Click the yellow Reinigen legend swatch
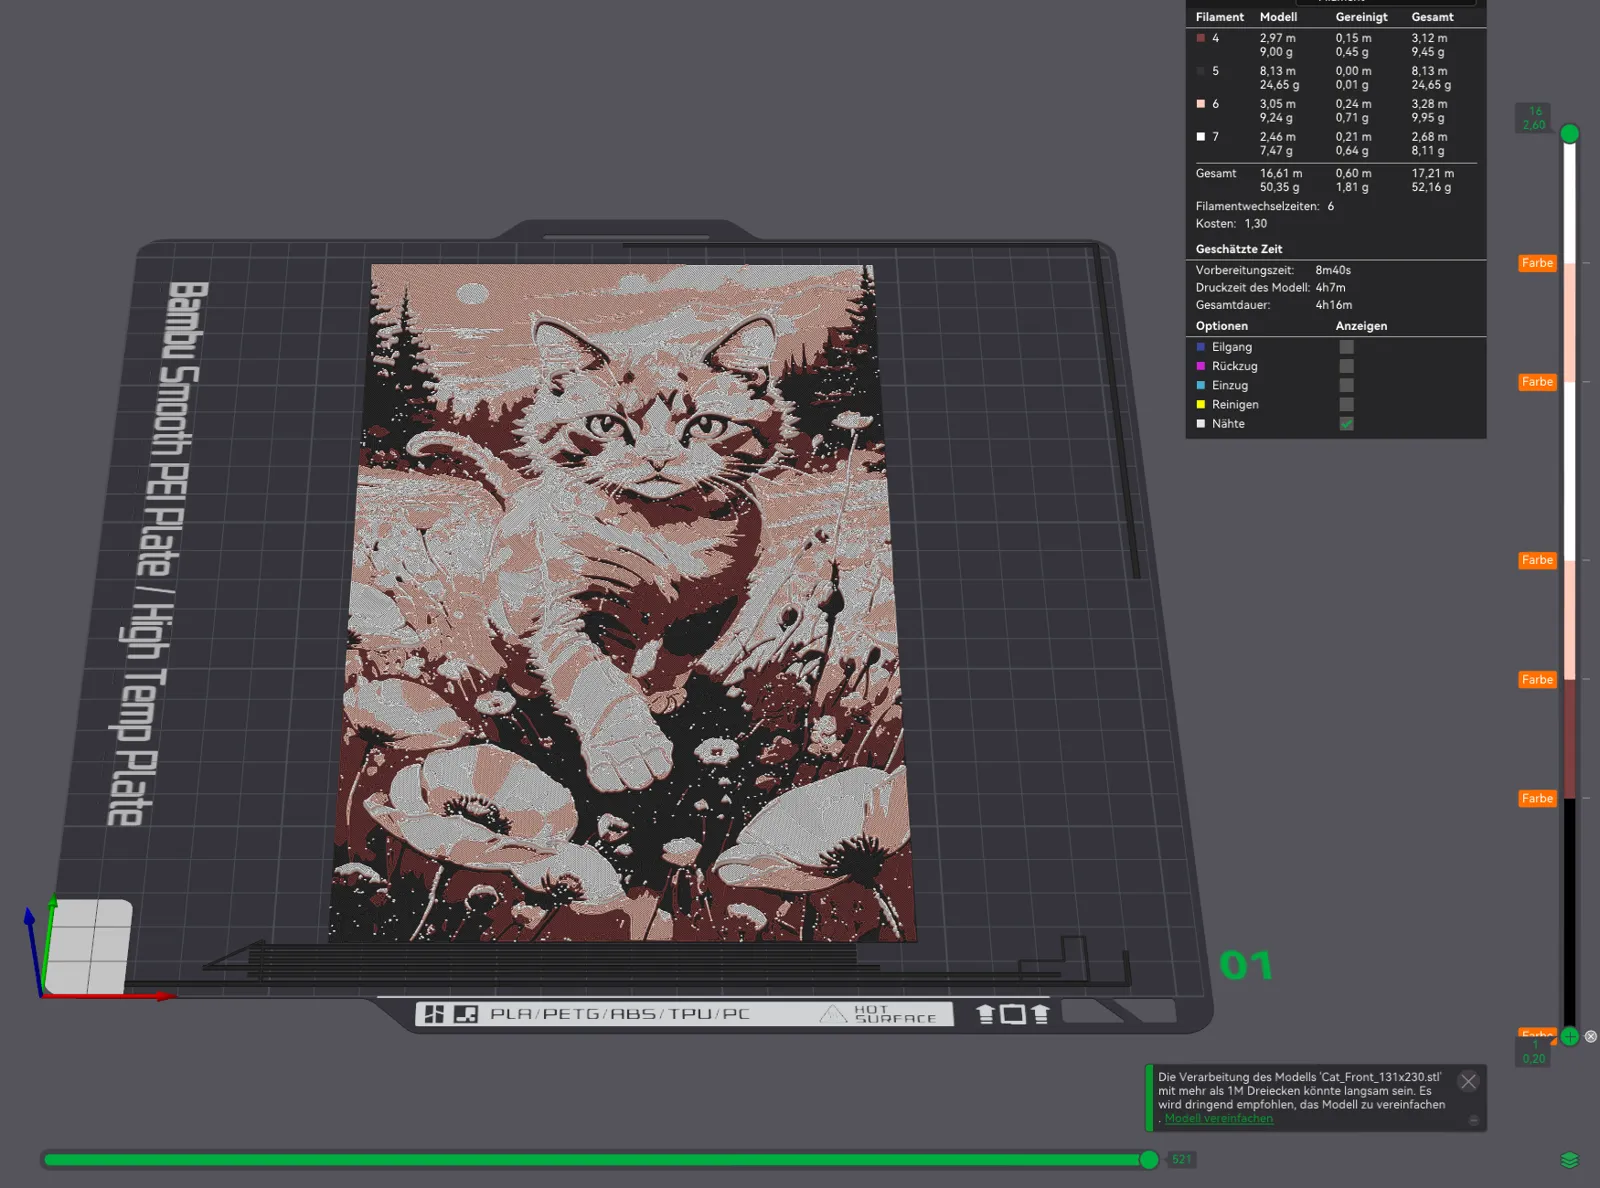 pos(1201,405)
